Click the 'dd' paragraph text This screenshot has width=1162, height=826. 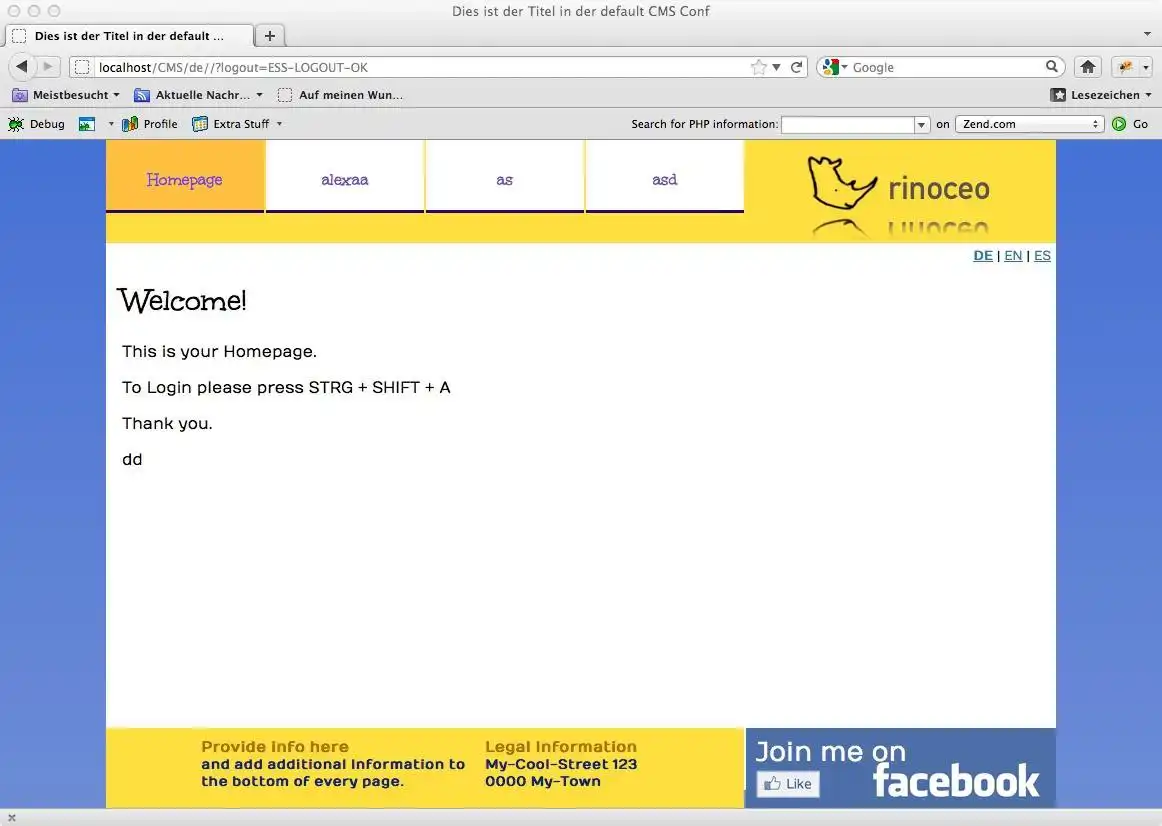tap(132, 459)
